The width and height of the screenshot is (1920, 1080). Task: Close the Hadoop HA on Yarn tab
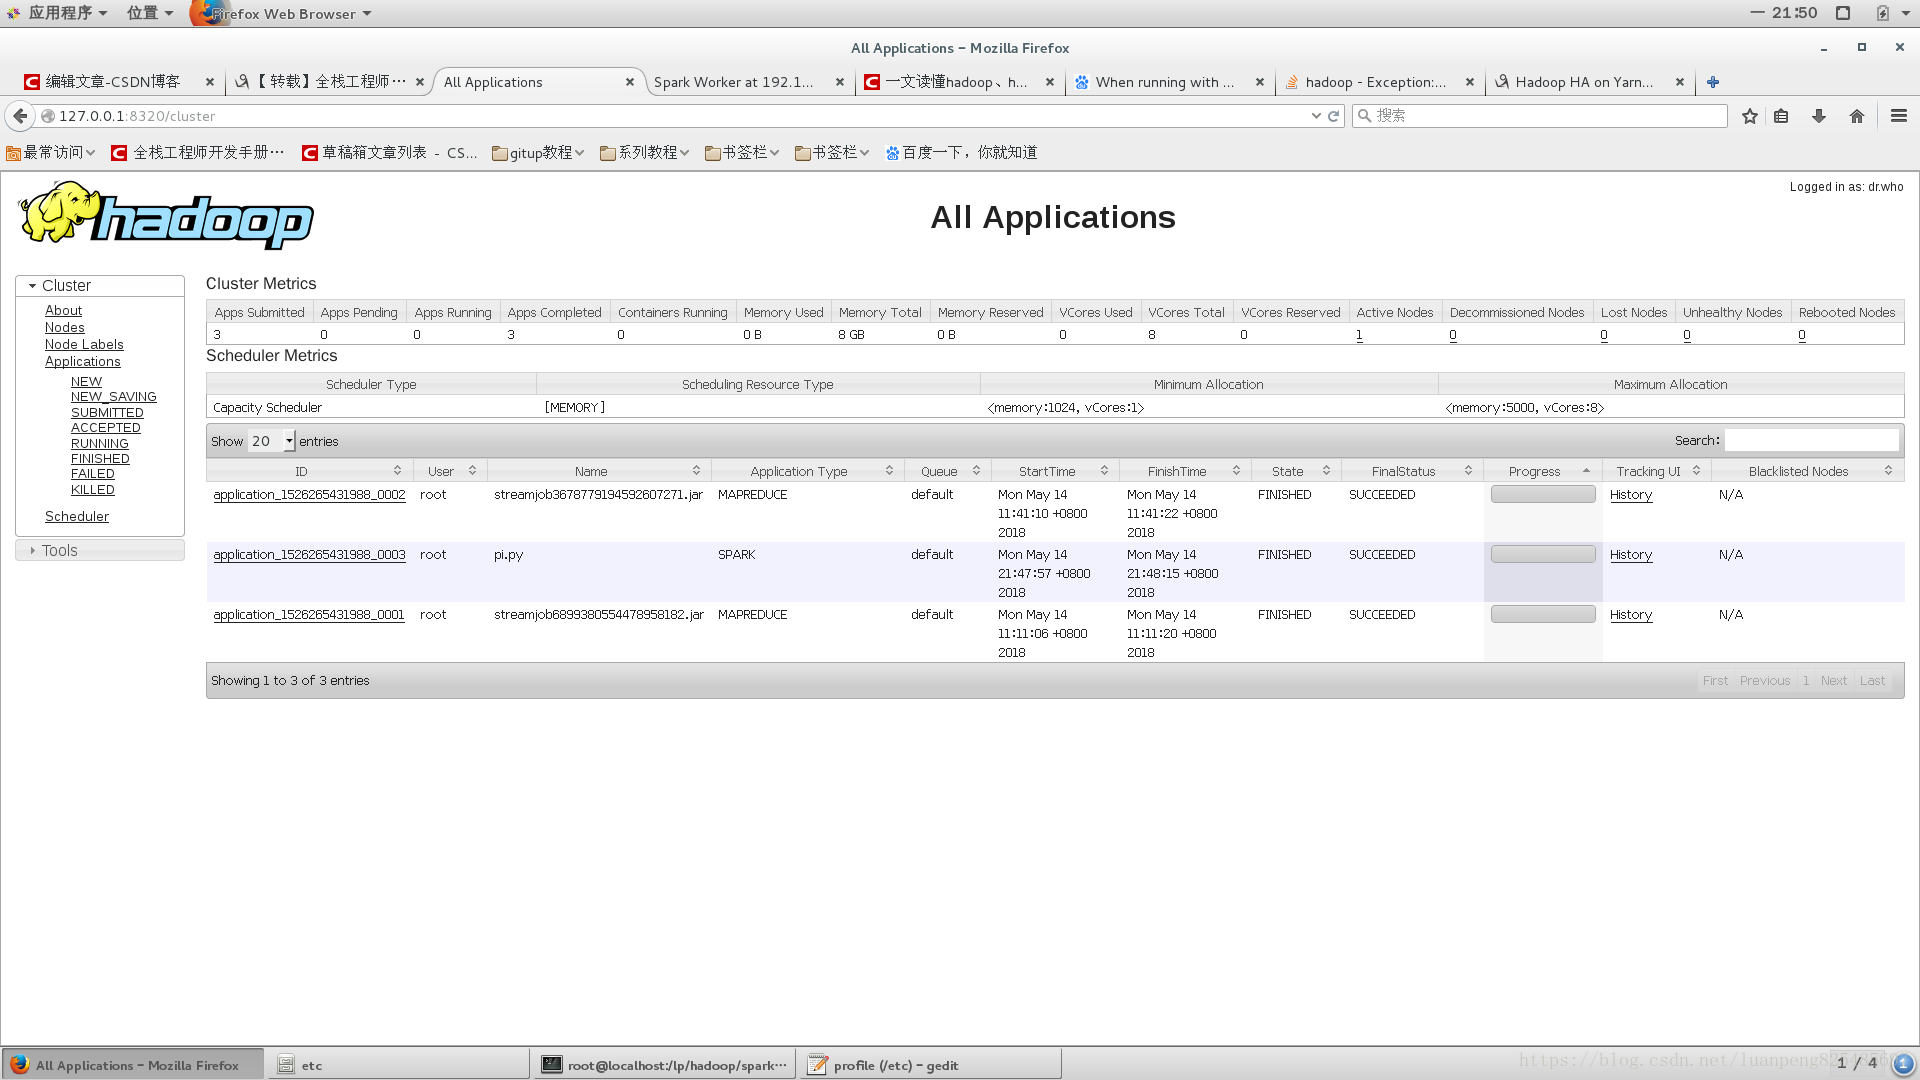pyautogui.click(x=1680, y=82)
